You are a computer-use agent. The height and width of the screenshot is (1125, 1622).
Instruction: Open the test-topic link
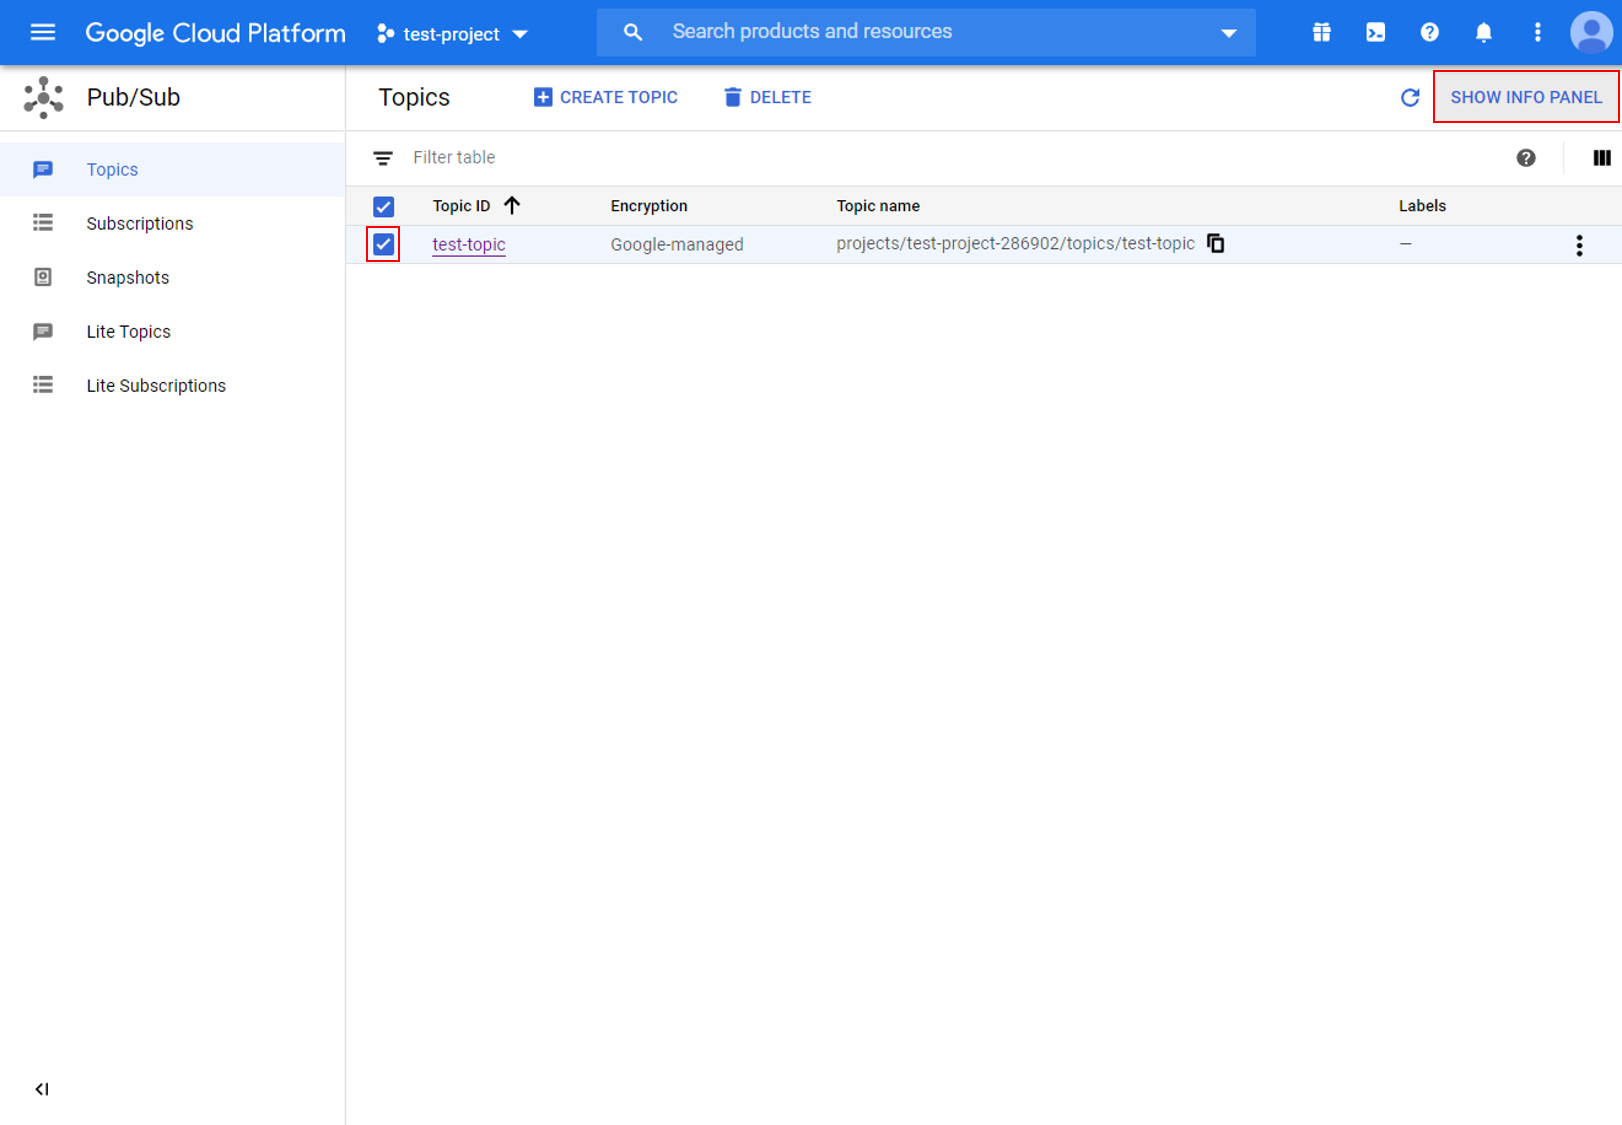point(469,245)
